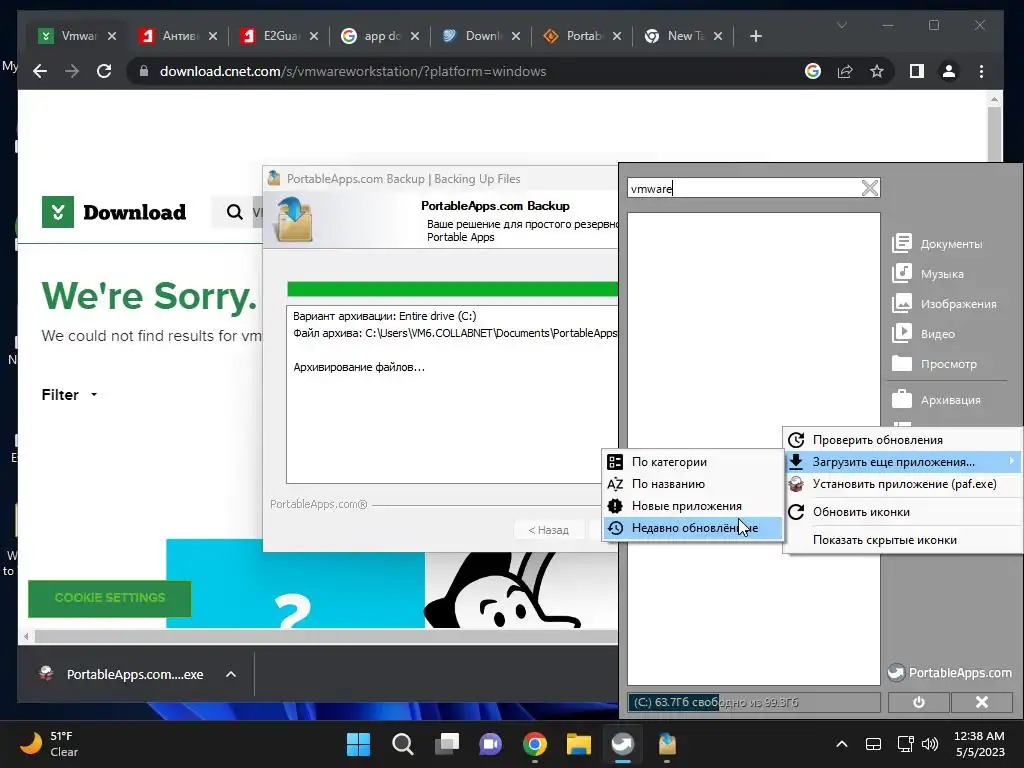1024x768 pixels.
Task: Select Недавно обновлённые submenu item
Action: coord(692,528)
